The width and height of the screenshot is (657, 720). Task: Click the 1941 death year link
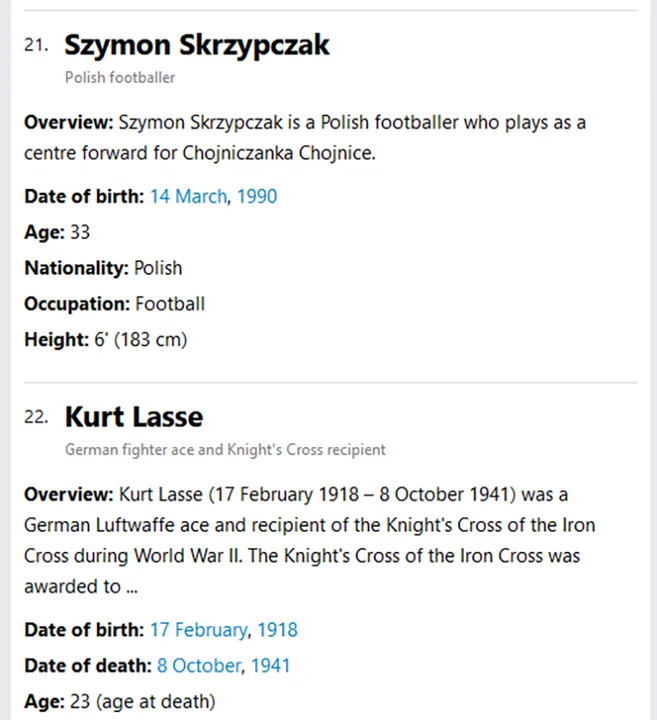271,666
